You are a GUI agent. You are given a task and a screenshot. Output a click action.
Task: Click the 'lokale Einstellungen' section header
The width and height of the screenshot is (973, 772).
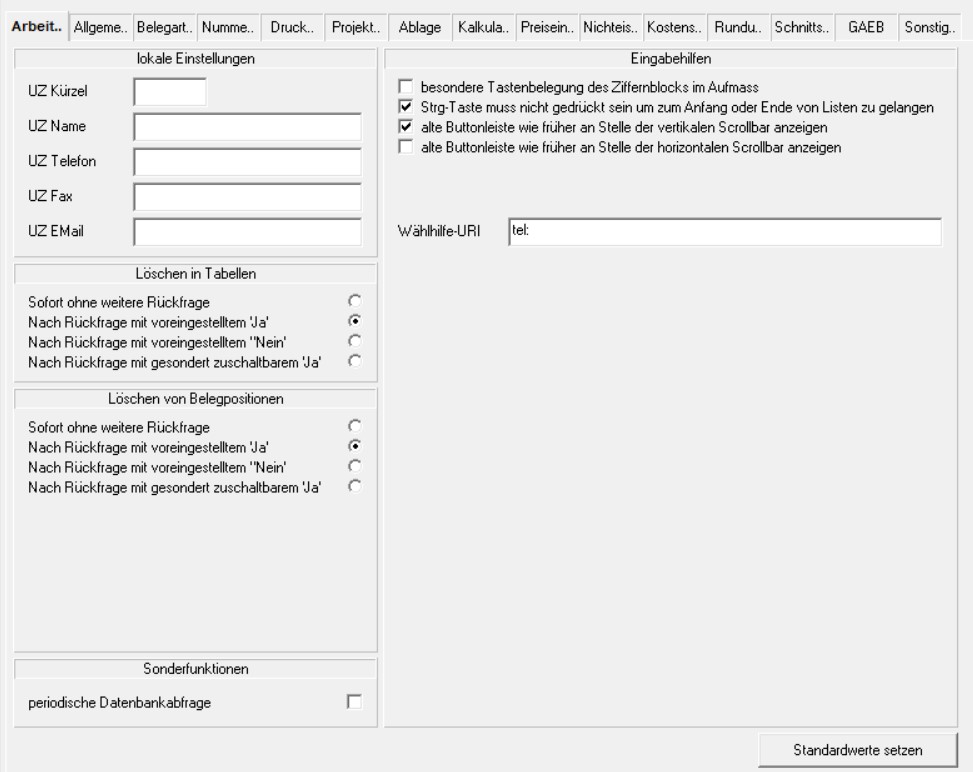click(195, 58)
